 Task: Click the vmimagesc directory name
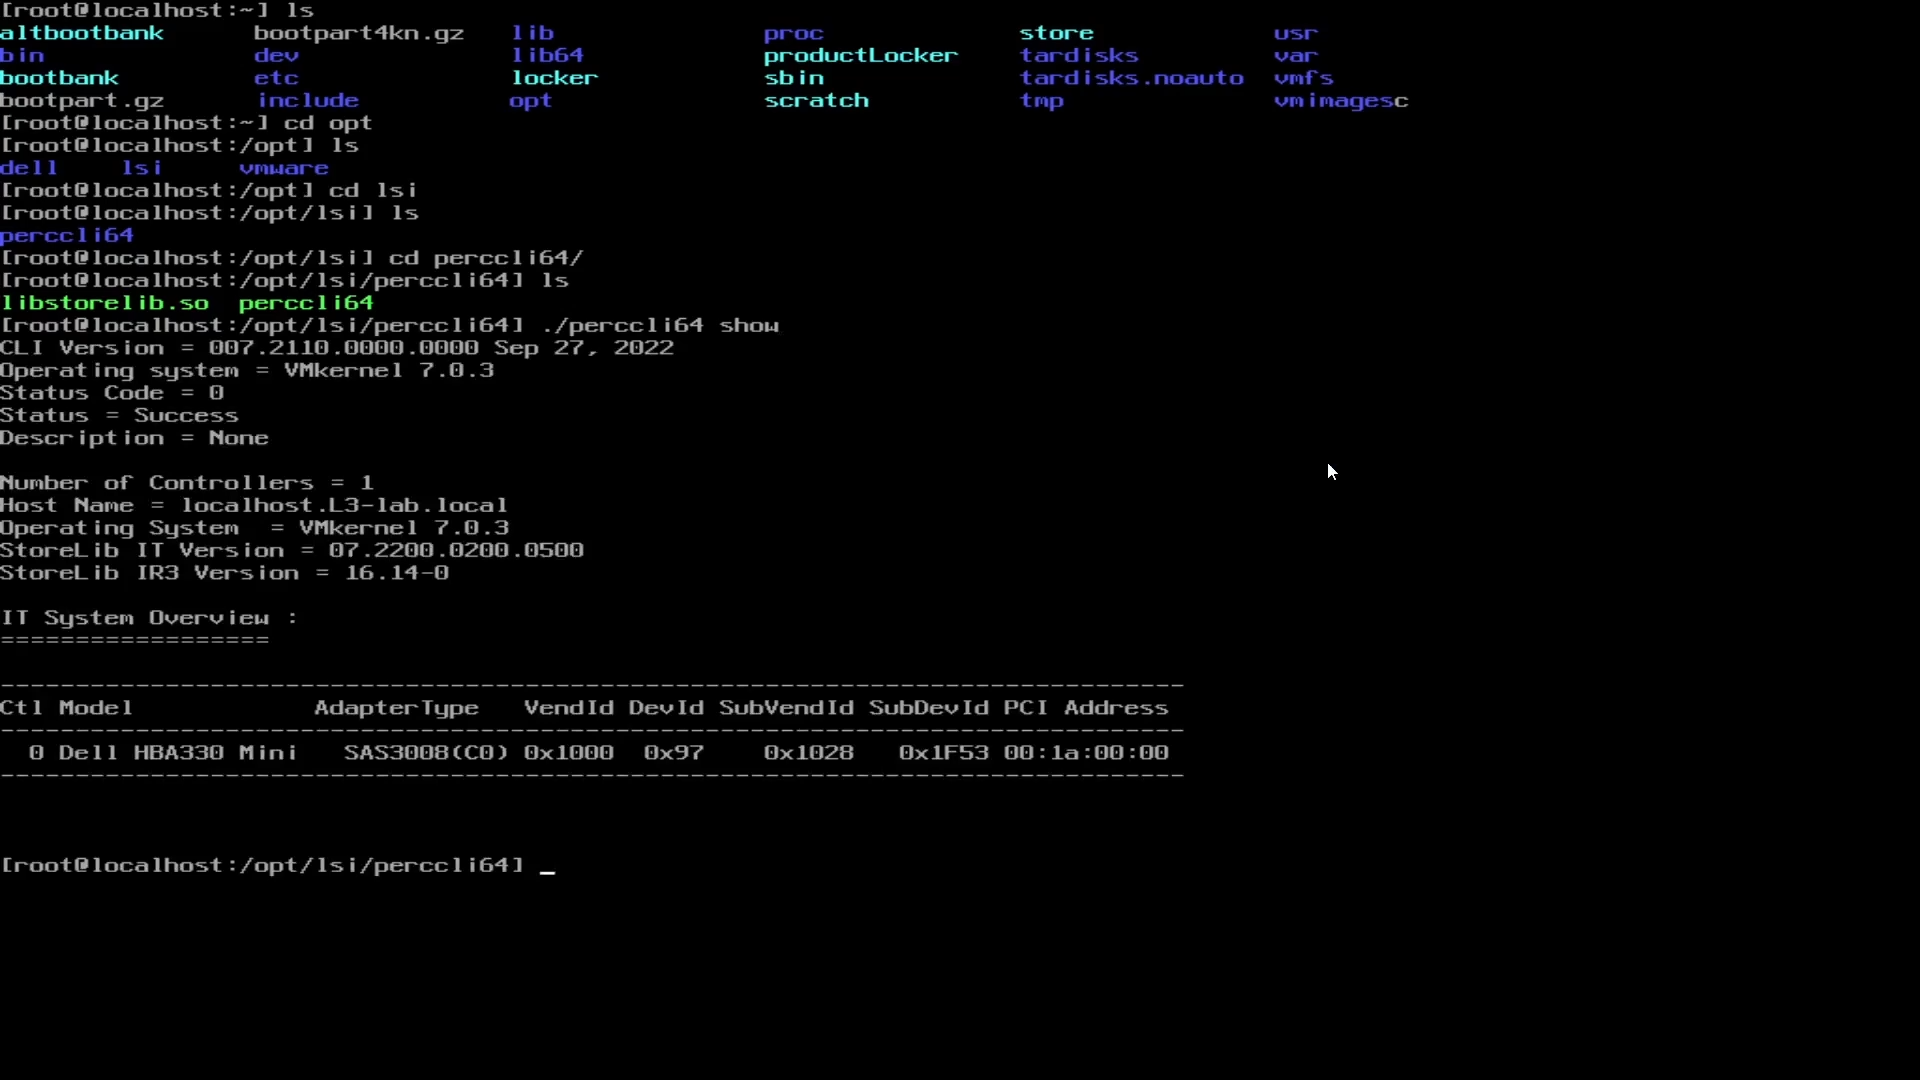pyautogui.click(x=1340, y=100)
